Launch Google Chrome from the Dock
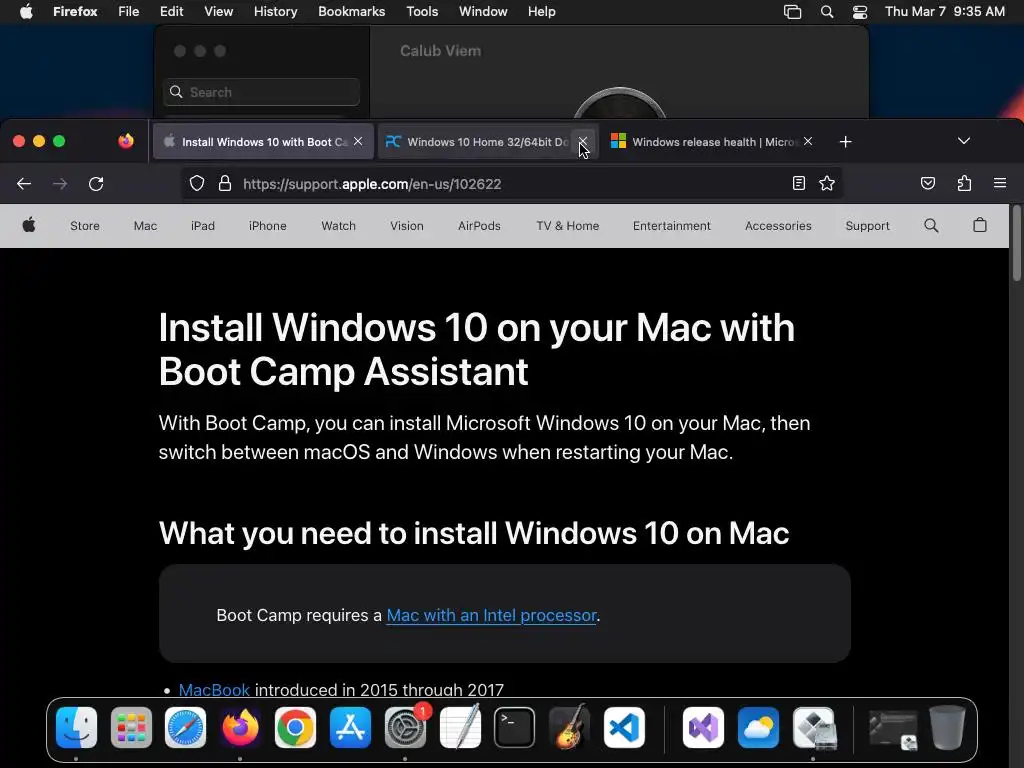This screenshot has width=1024, height=768. click(295, 728)
